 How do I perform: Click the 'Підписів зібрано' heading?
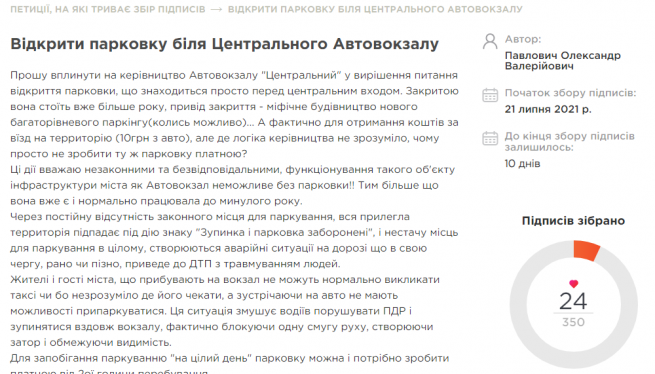pos(573,221)
